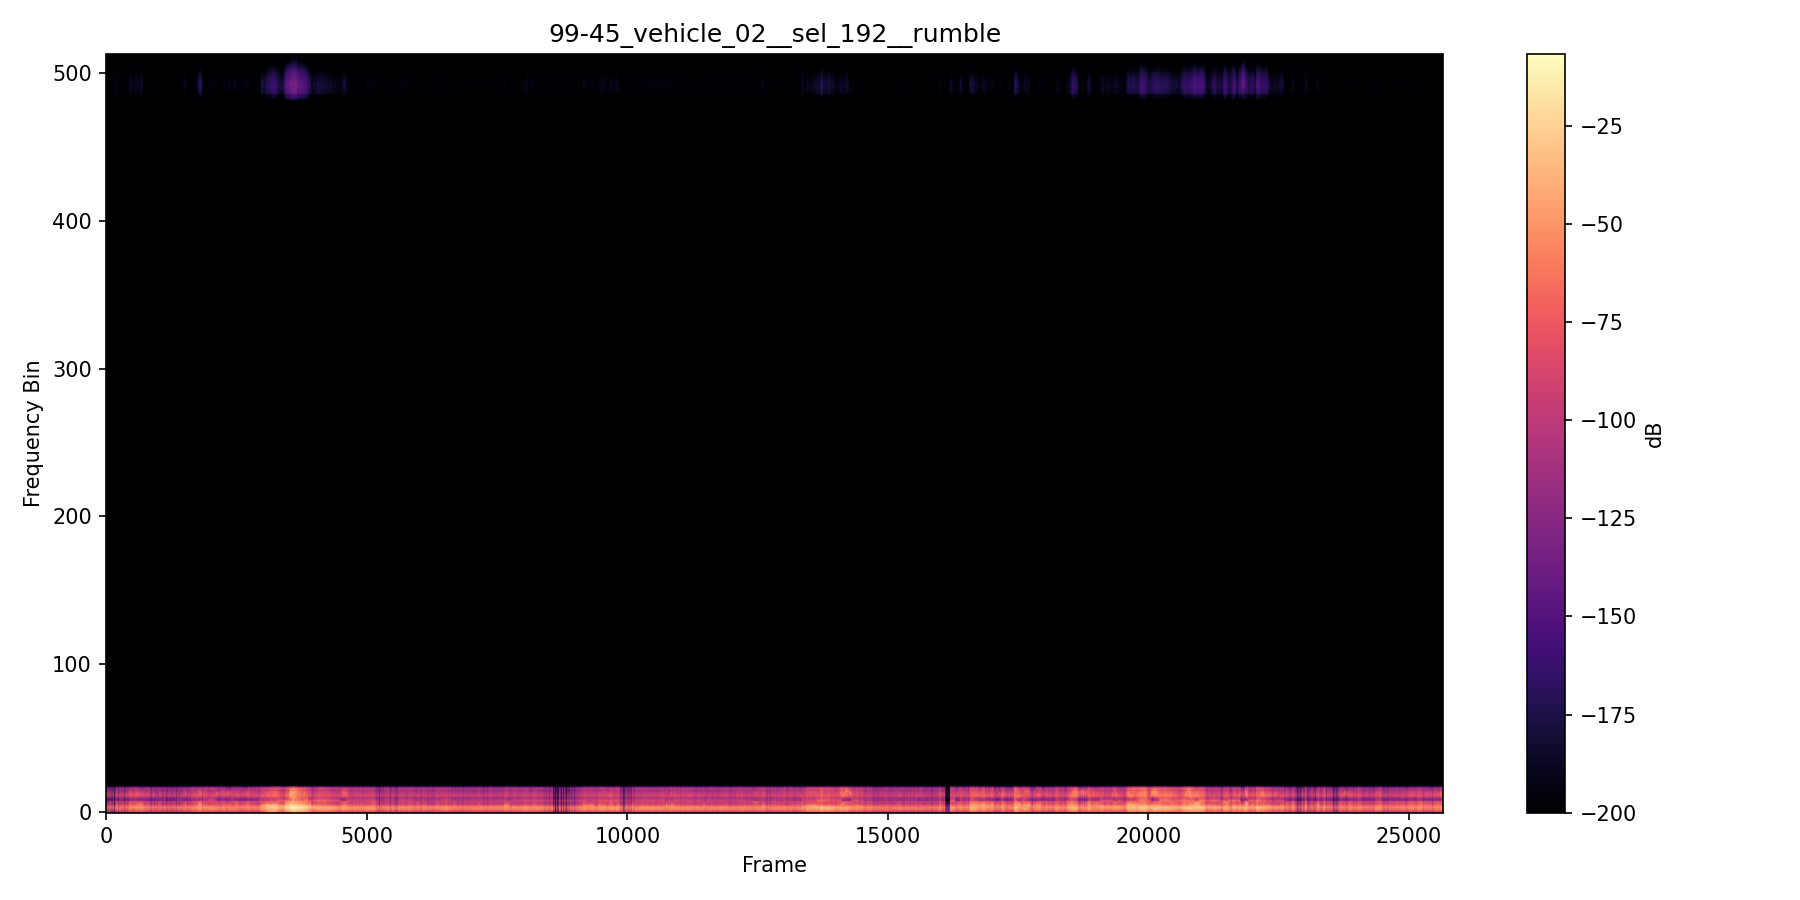1800x900 pixels.
Task: Click the -100 label on the colorbar
Action: [x=1609, y=421]
